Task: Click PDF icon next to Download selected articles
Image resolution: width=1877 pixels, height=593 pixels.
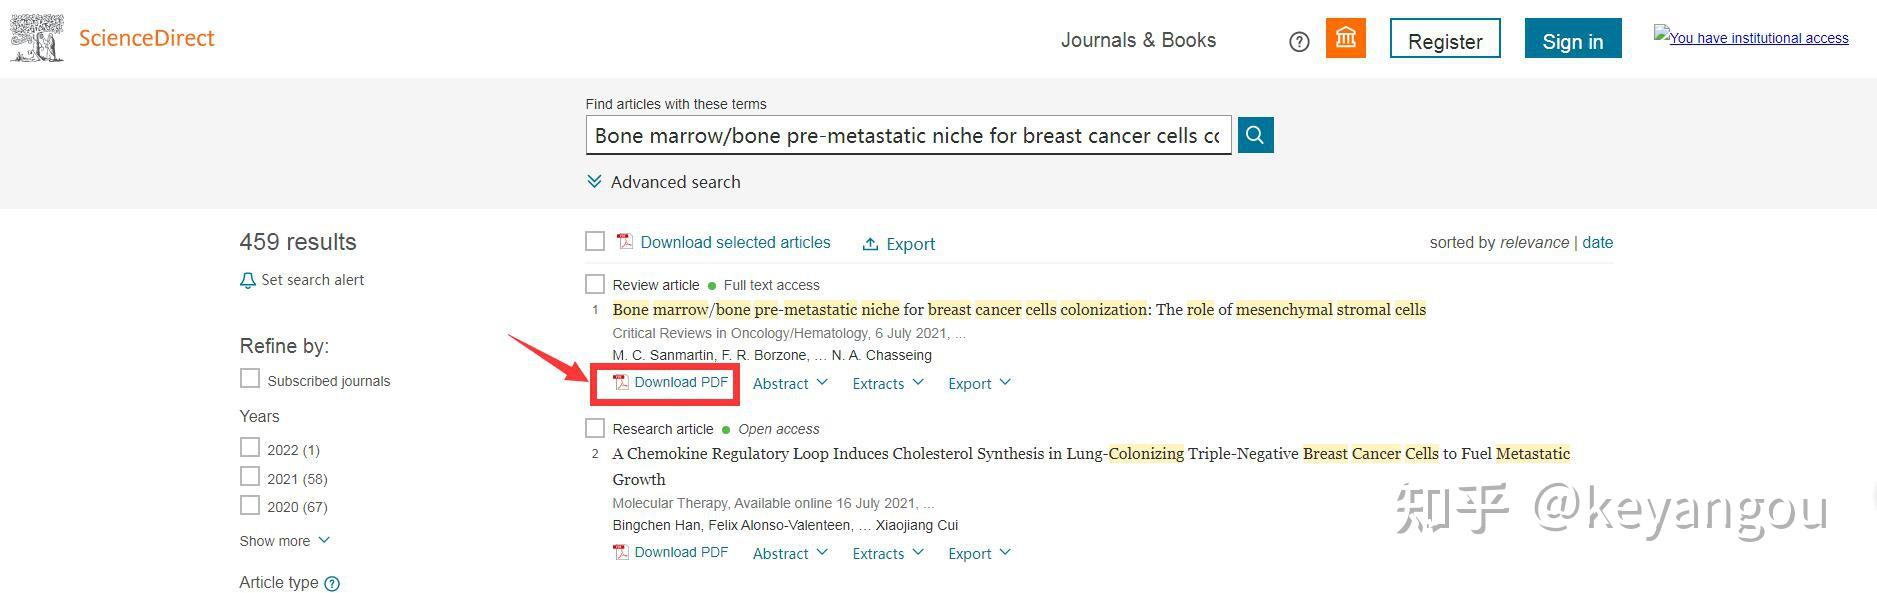Action: click(x=625, y=242)
